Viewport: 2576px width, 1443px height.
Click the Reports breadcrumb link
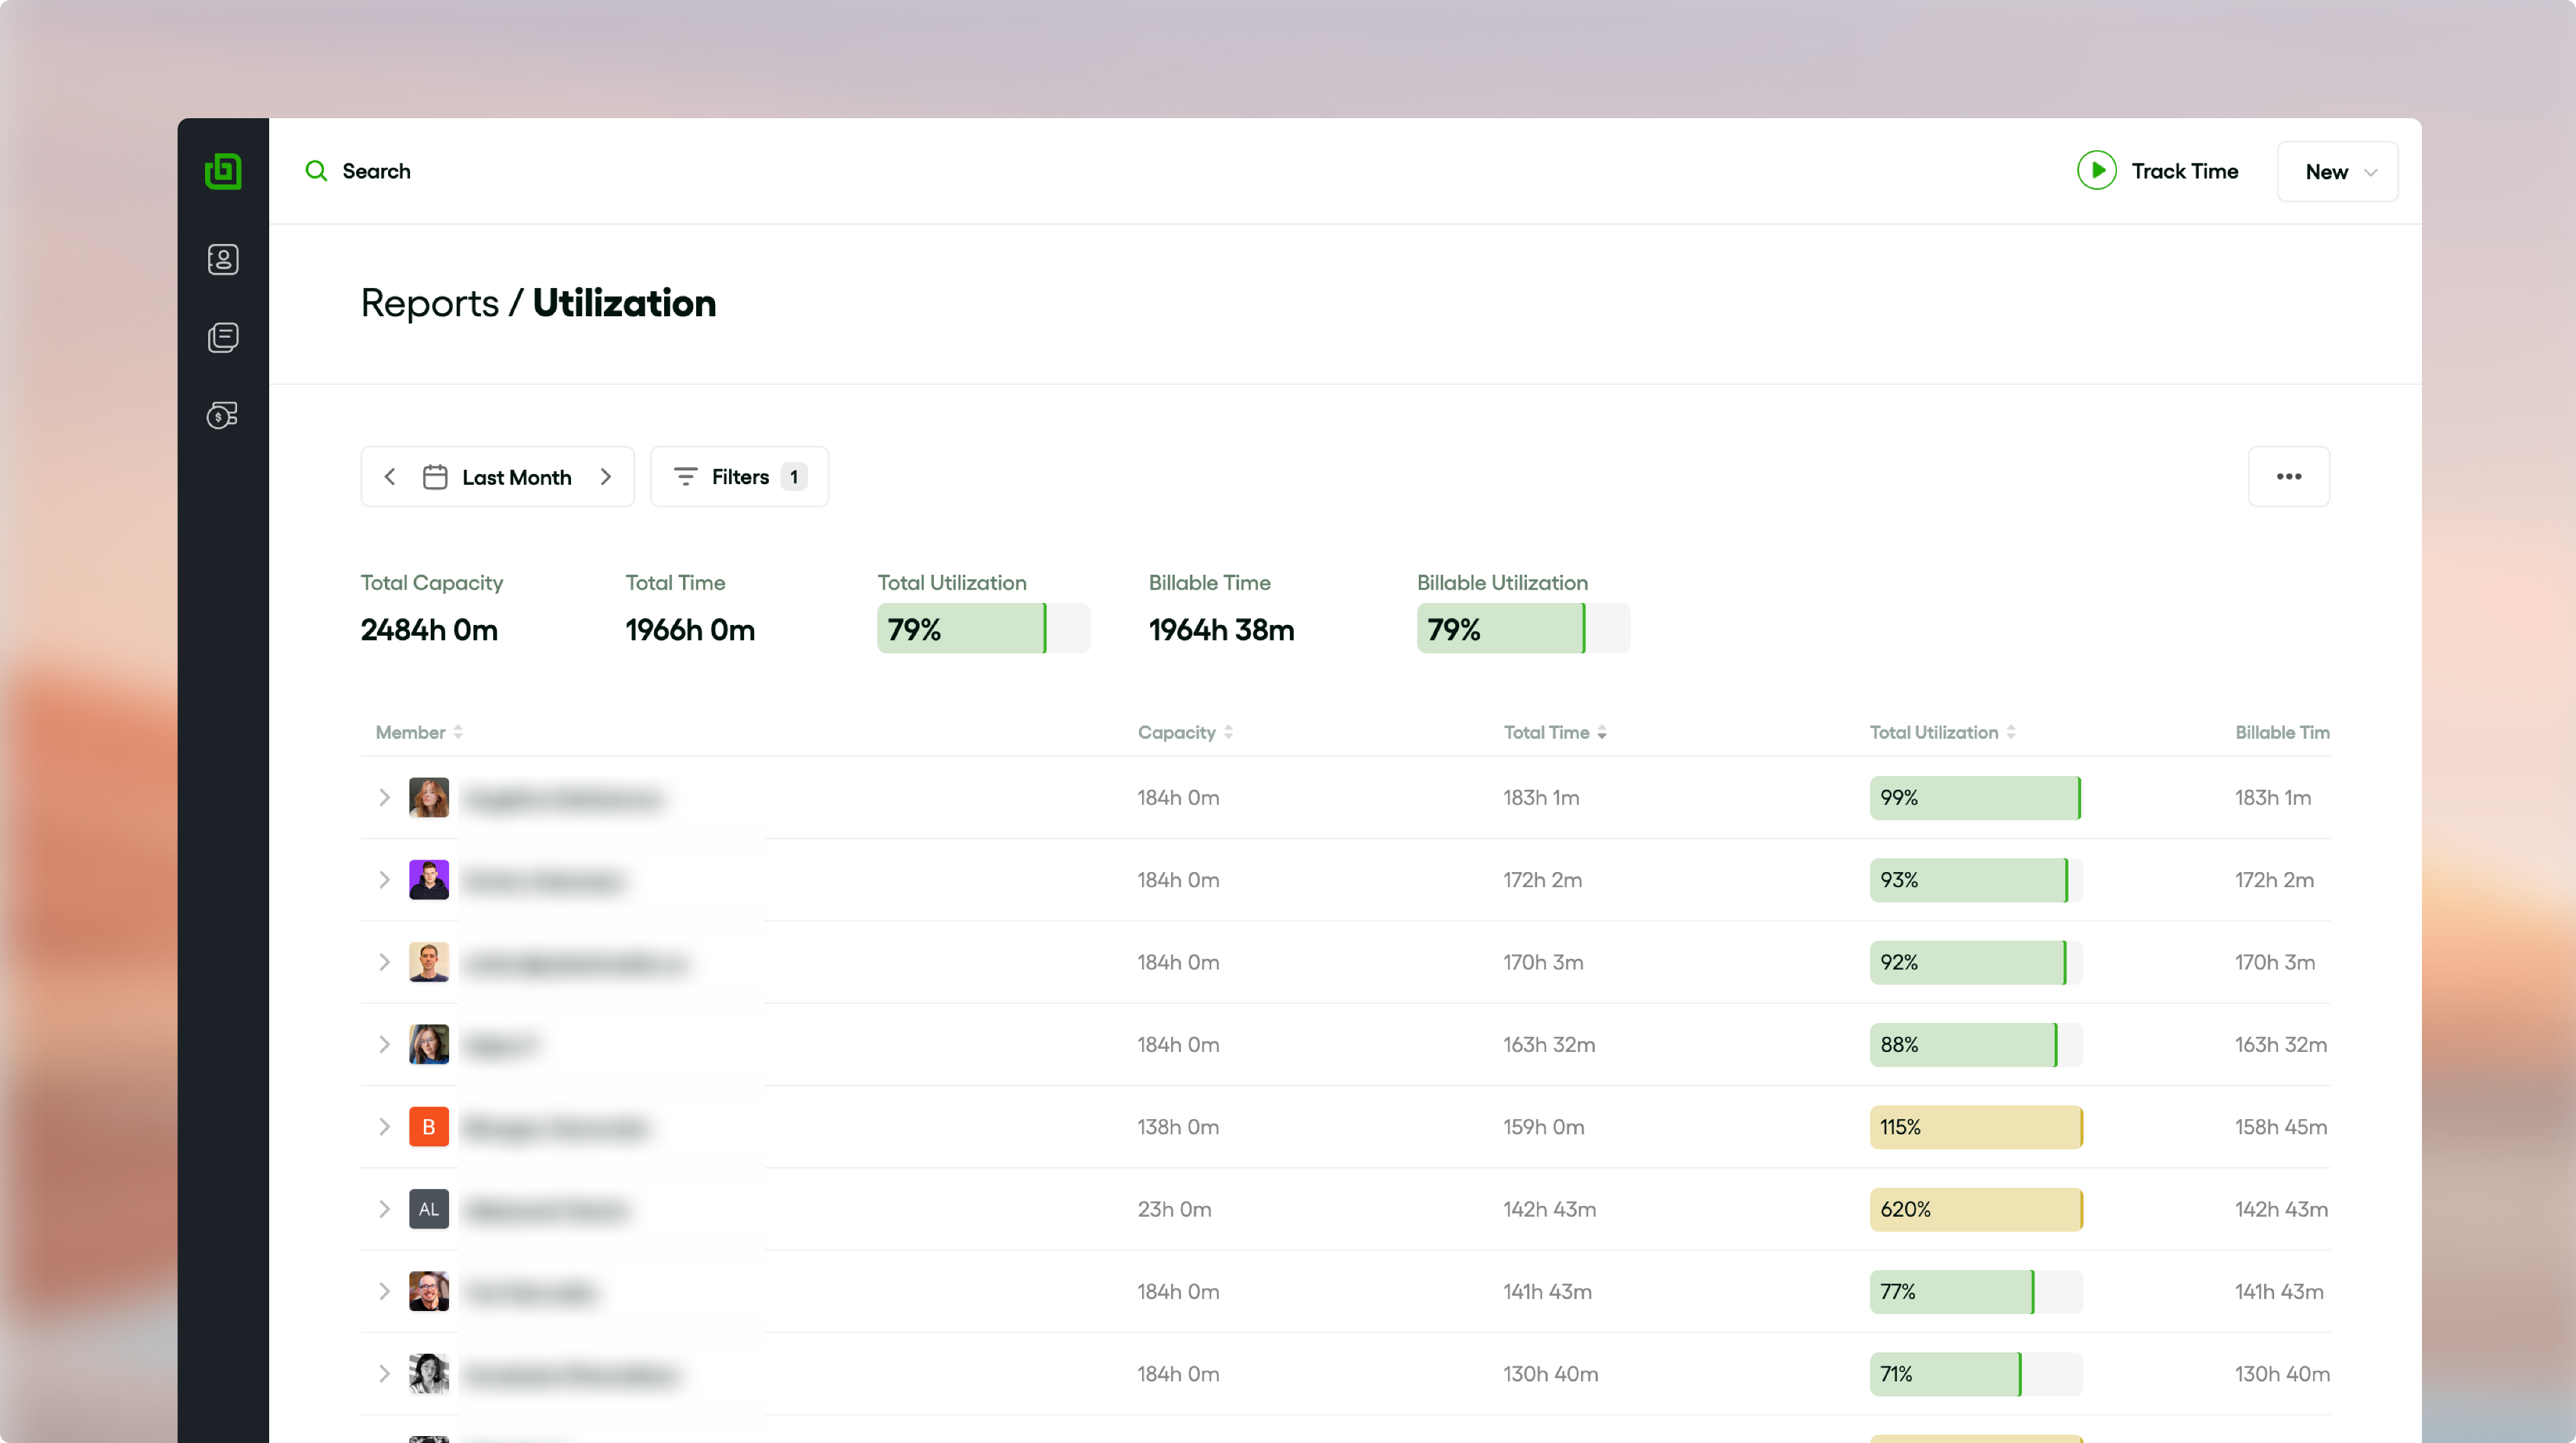click(x=429, y=303)
